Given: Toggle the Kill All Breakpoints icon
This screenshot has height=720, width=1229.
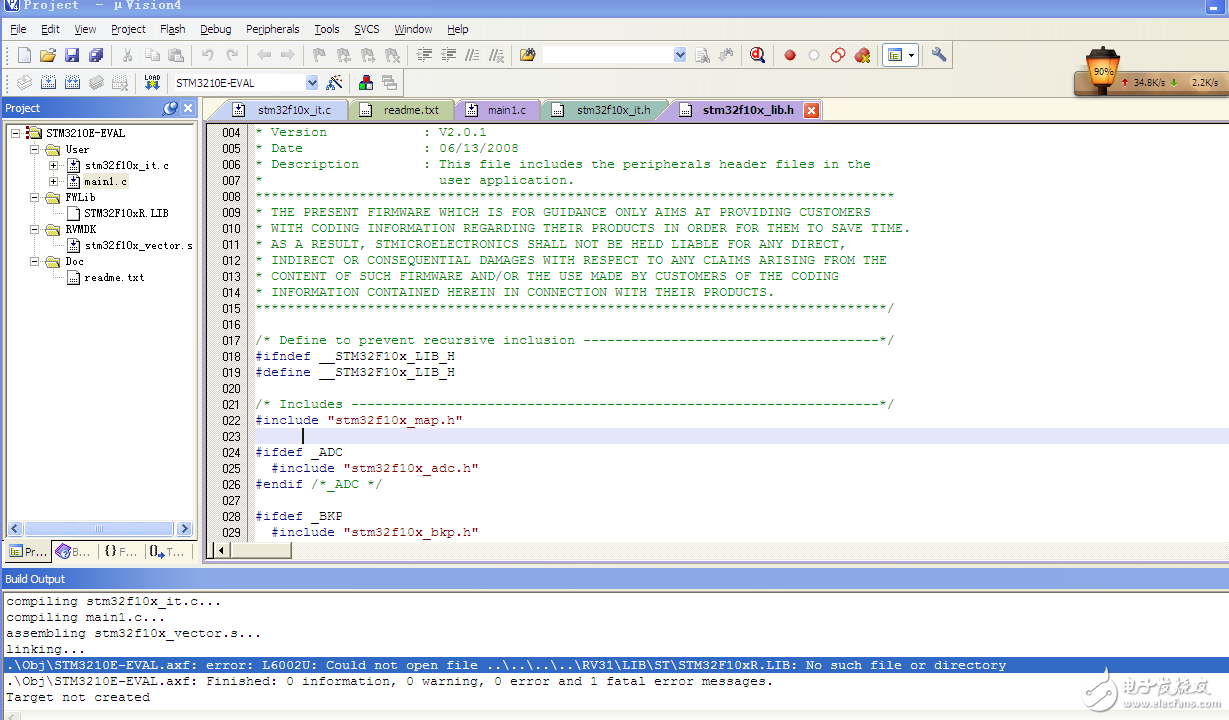Looking at the screenshot, I should (x=862, y=56).
